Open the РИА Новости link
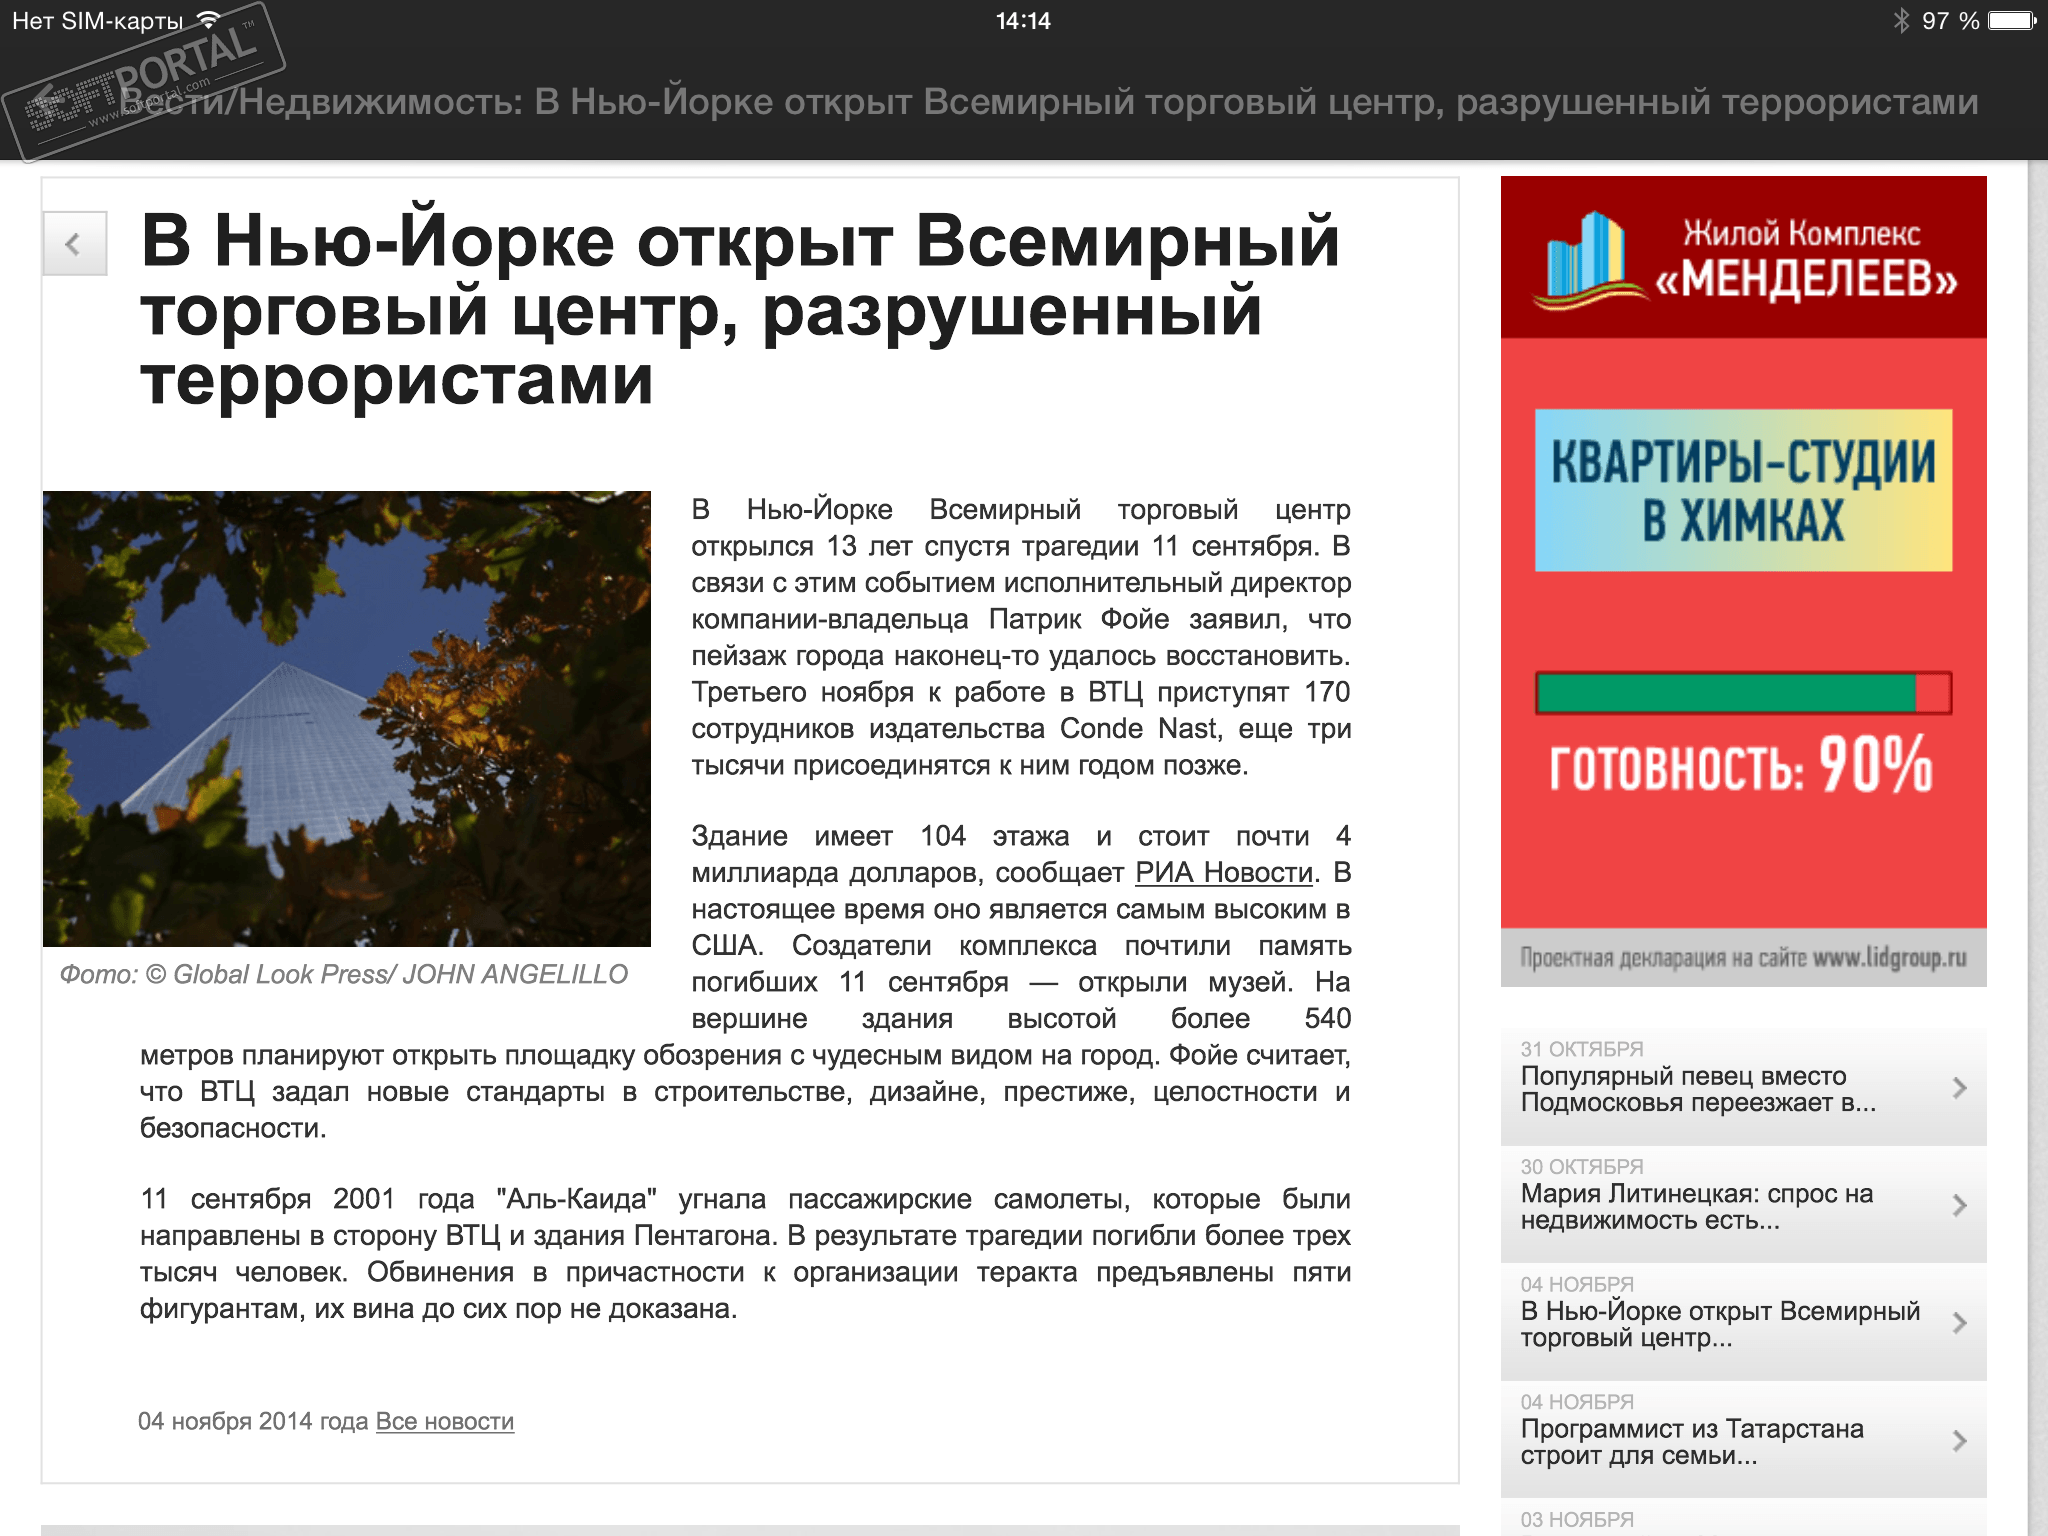This screenshot has height=1536, width=2048. (1223, 873)
